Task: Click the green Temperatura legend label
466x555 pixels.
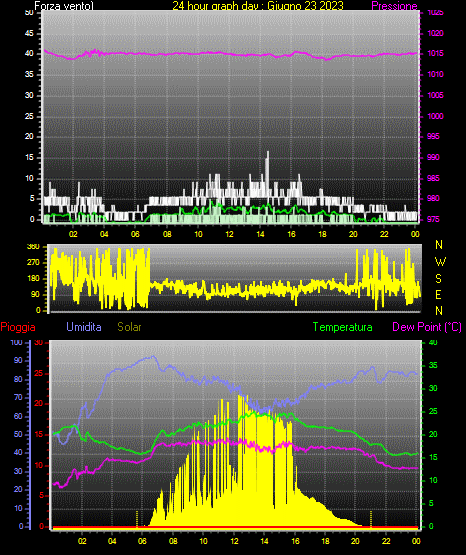Action: (x=343, y=327)
